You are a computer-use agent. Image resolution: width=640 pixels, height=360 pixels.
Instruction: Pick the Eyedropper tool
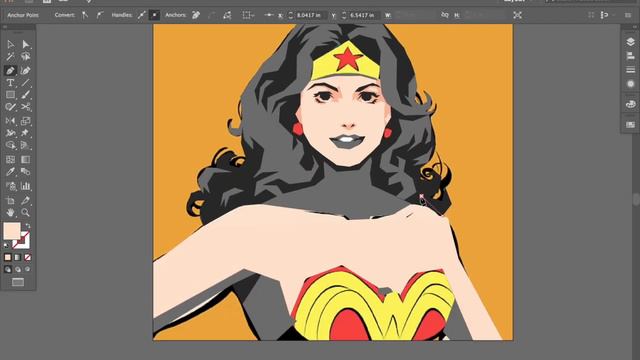click(x=10, y=171)
